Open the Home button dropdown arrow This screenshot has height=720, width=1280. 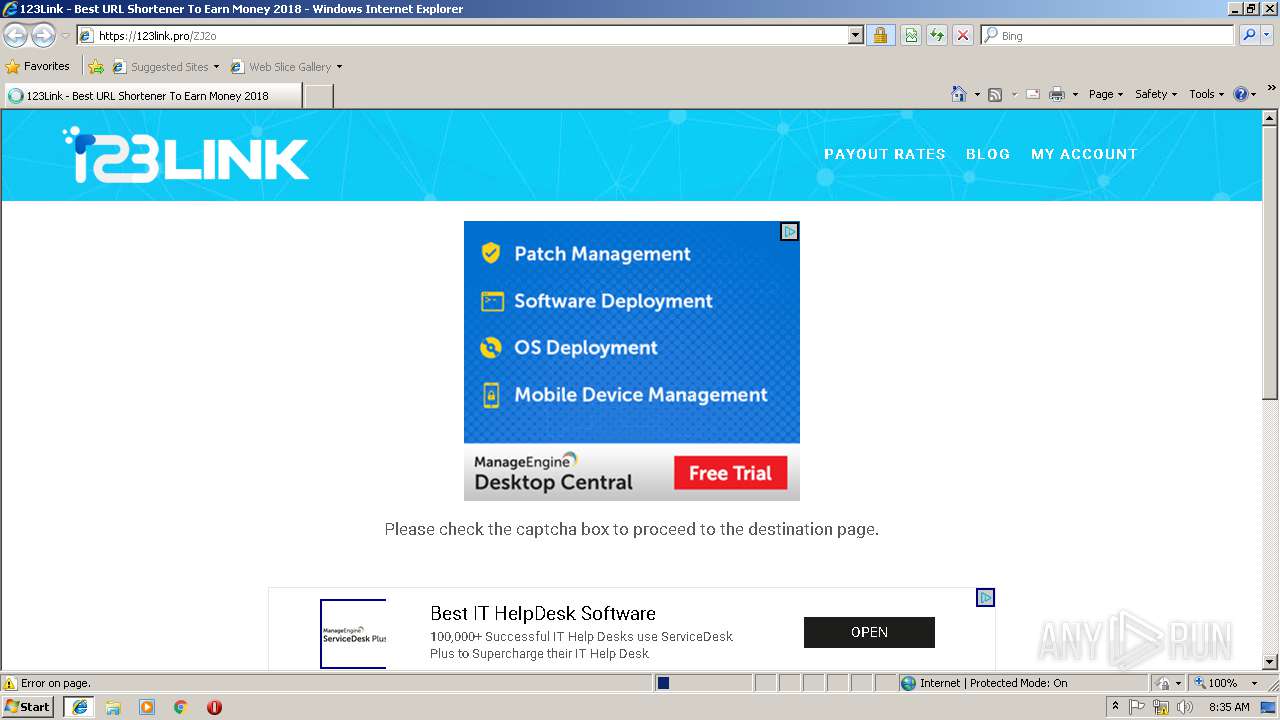977,94
